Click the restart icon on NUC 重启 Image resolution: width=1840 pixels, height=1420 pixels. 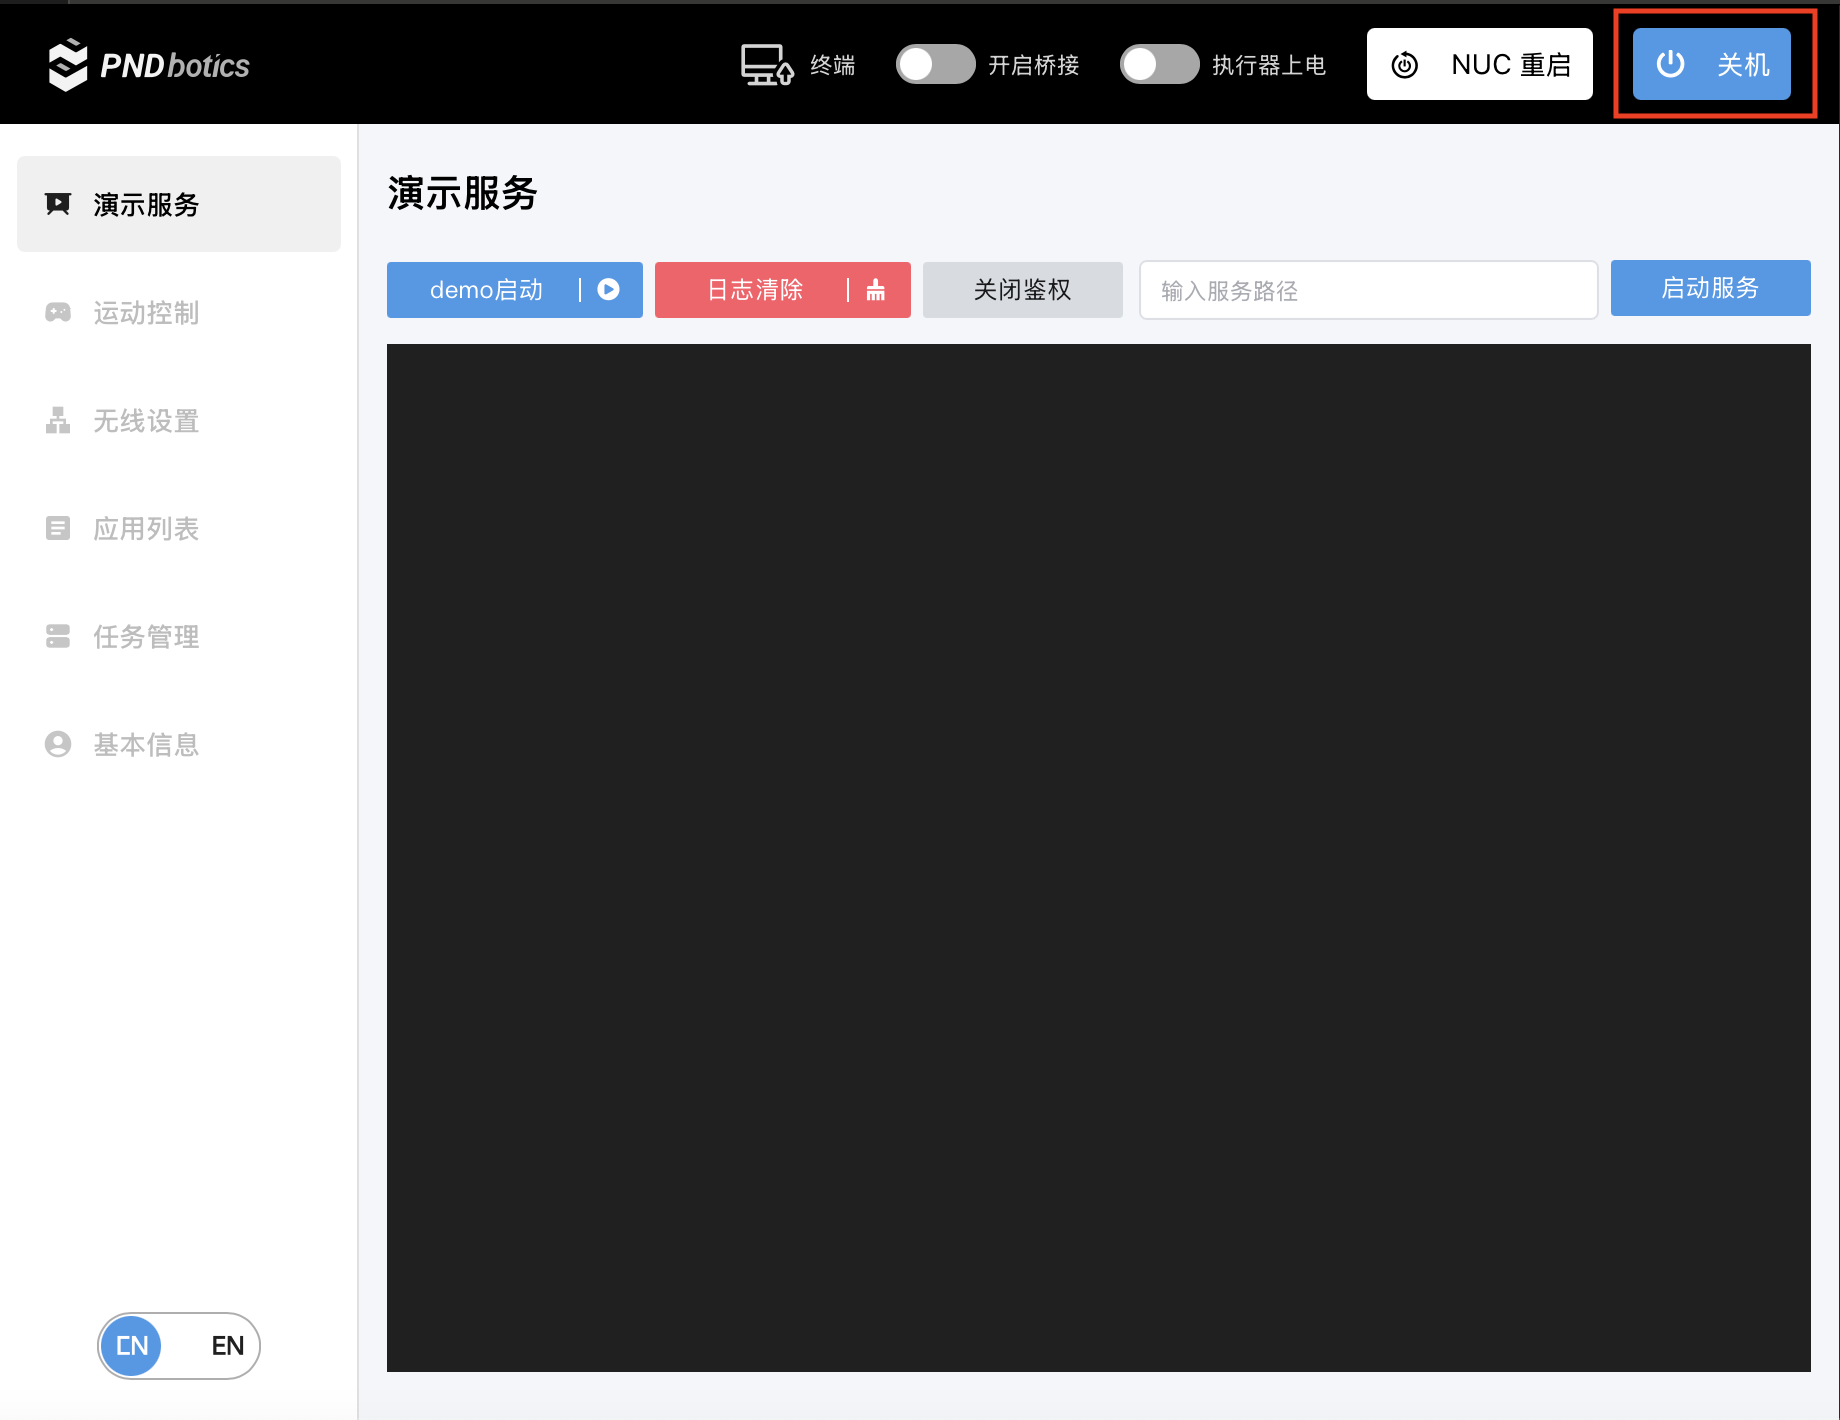1405,63
